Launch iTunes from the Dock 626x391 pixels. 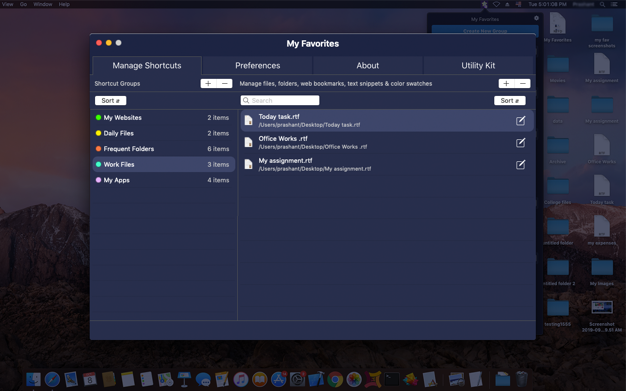pyautogui.click(x=241, y=379)
